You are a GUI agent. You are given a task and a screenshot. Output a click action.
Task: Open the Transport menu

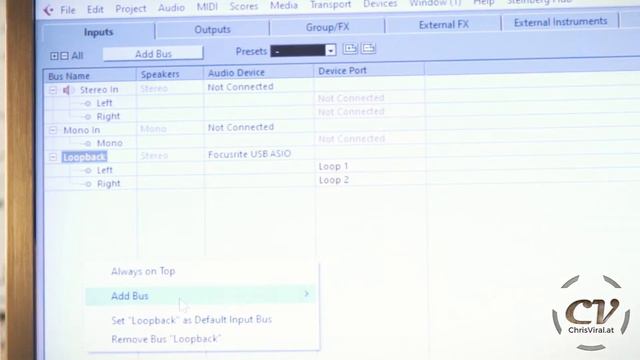point(331,4)
